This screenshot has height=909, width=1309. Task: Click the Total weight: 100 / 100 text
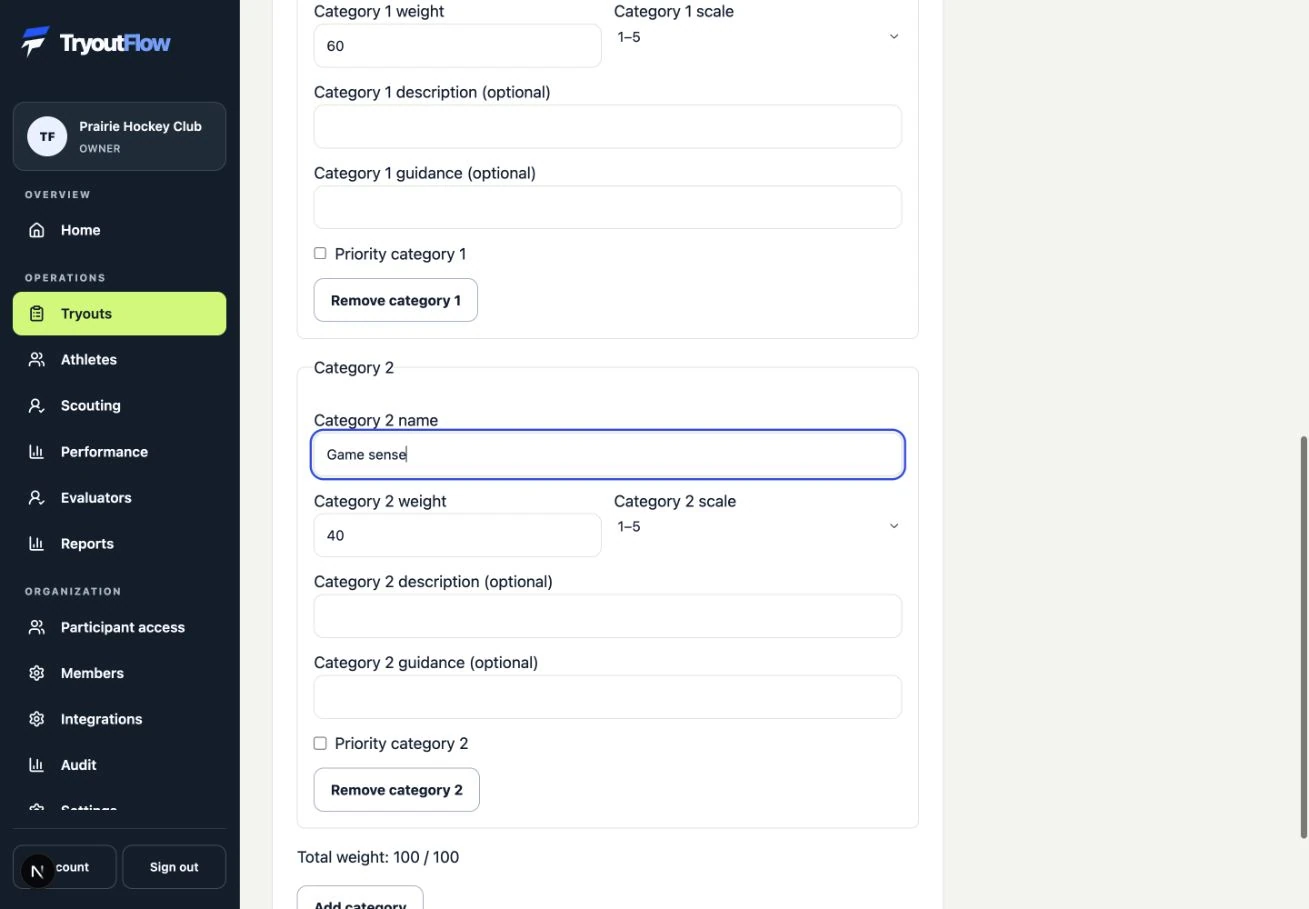point(378,857)
